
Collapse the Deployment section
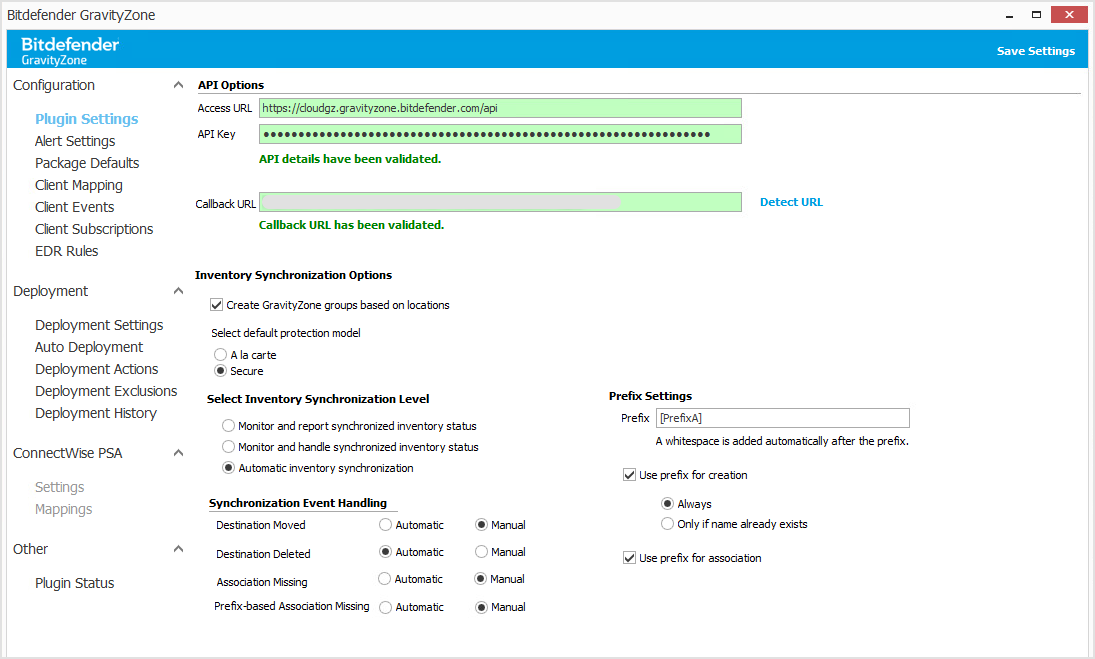(x=178, y=290)
